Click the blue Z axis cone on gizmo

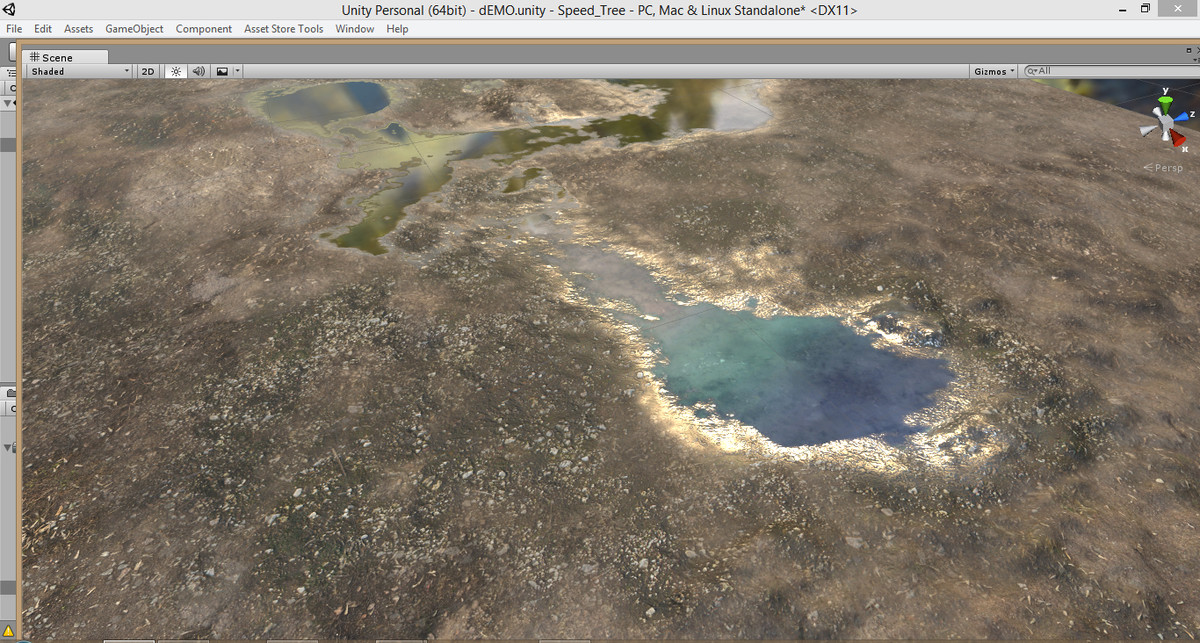tap(1181, 116)
